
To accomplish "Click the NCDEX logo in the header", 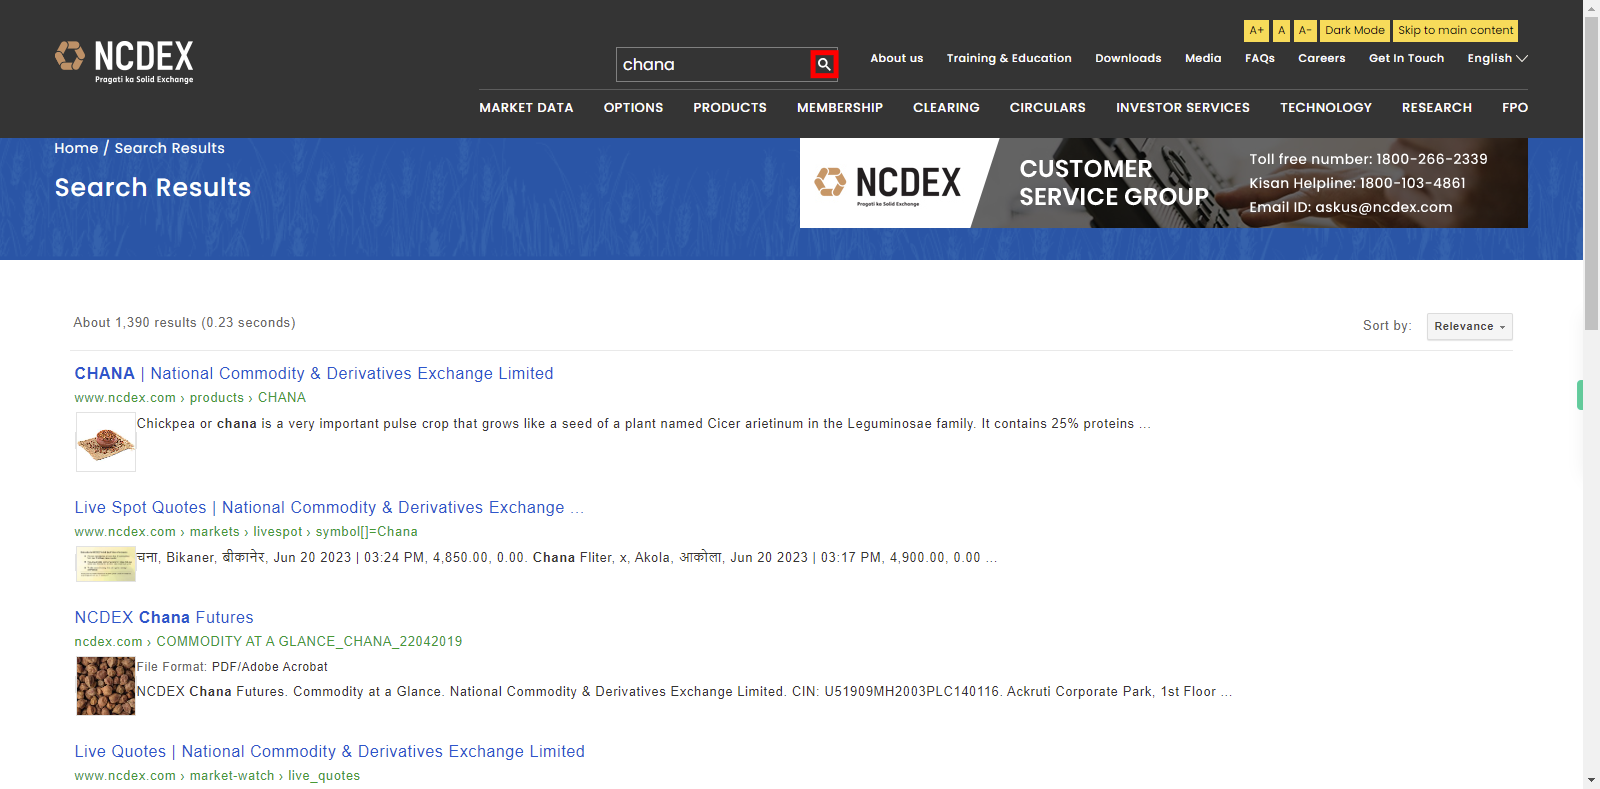I will pos(124,62).
